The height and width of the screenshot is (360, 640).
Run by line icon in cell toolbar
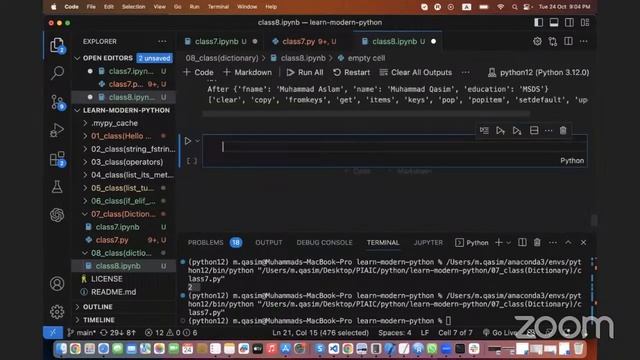pos(484,131)
